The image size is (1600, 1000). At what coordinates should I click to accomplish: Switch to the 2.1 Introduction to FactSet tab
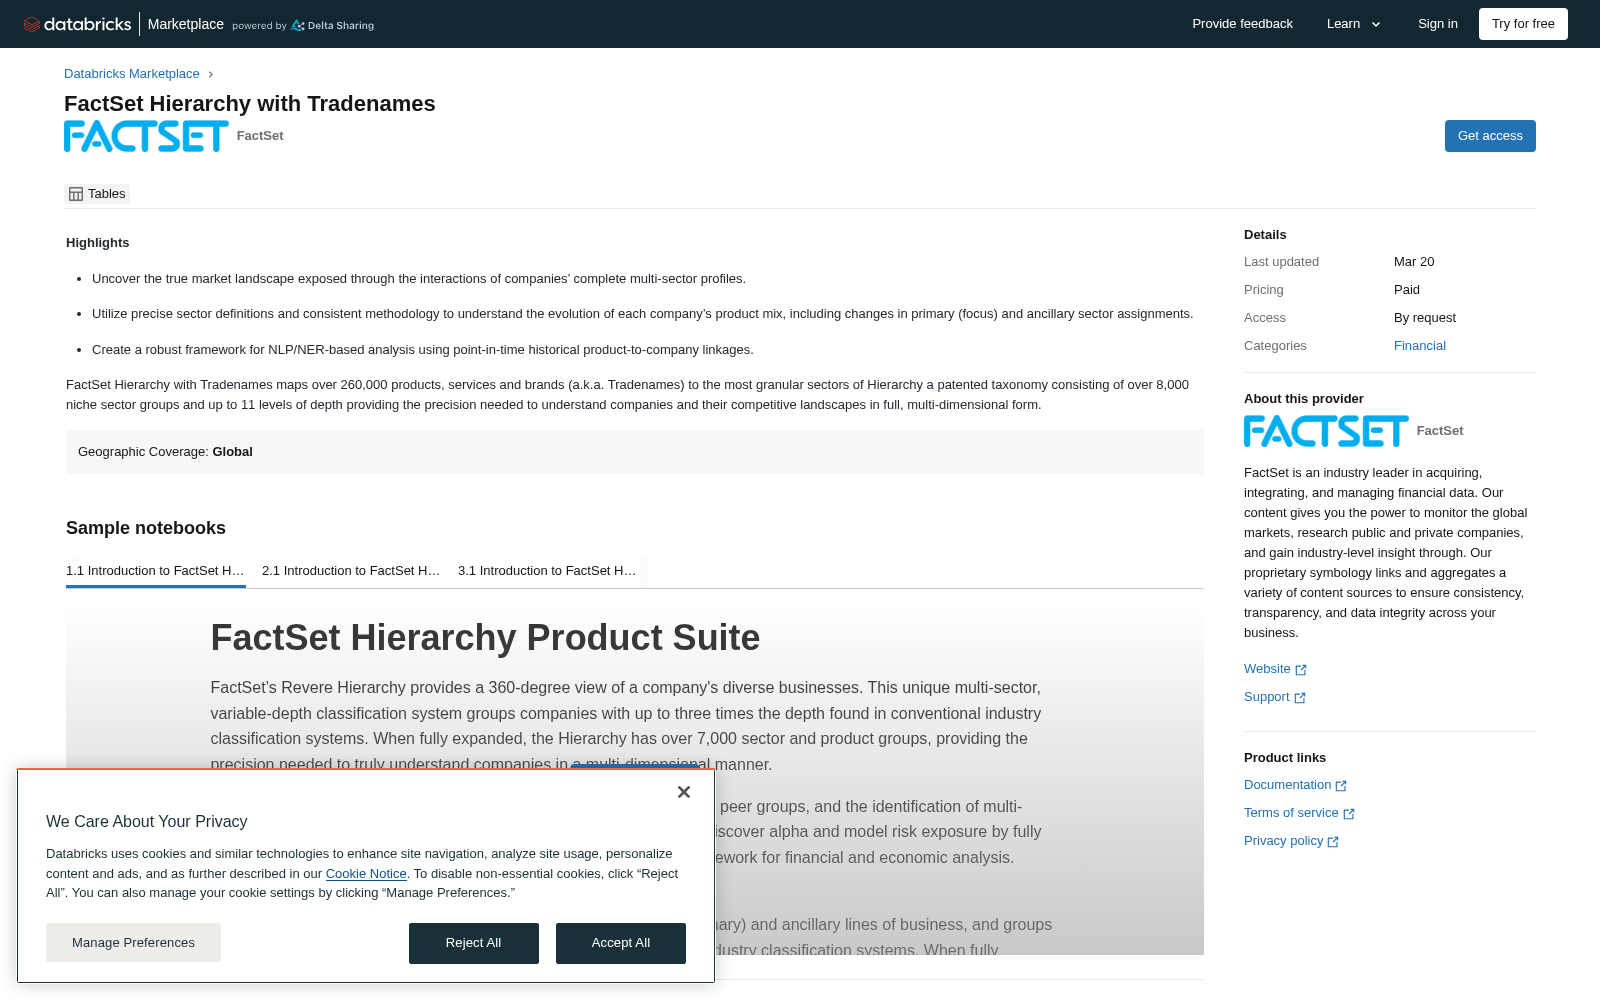pos(352,571)
